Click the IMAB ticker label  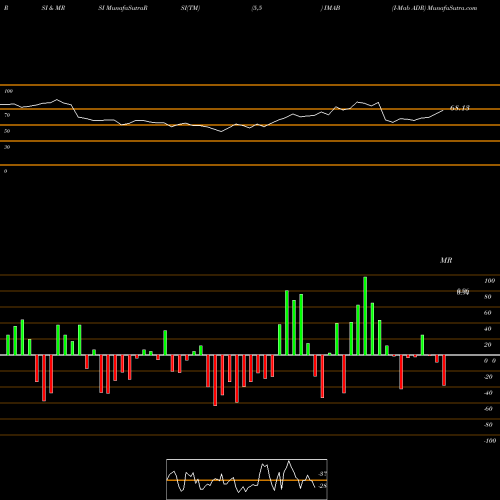point(332,8)
